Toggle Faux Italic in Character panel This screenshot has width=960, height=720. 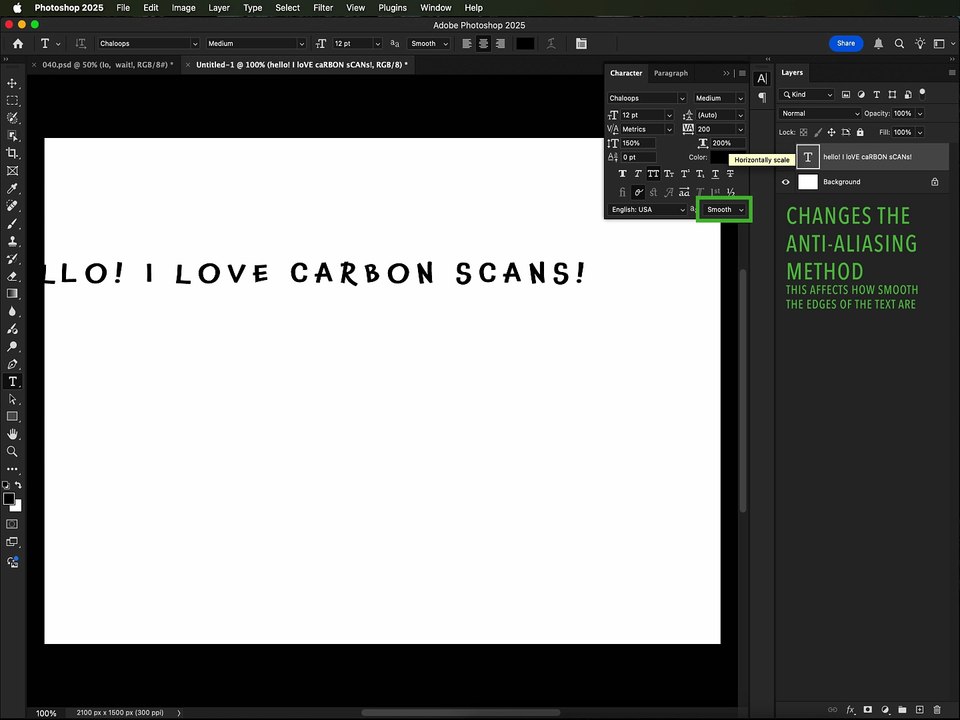(637, 174)
